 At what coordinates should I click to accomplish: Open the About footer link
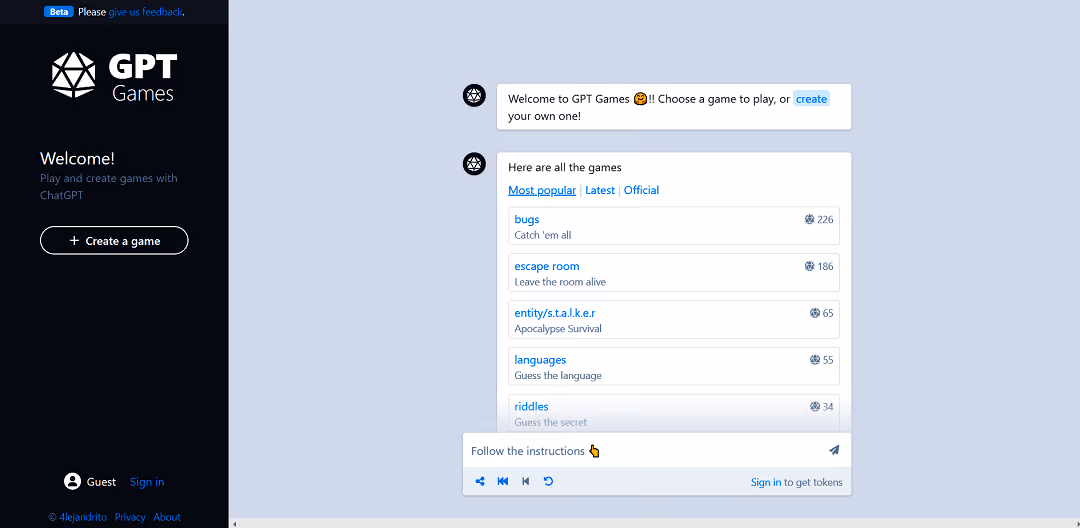click(x=167, y=517)
